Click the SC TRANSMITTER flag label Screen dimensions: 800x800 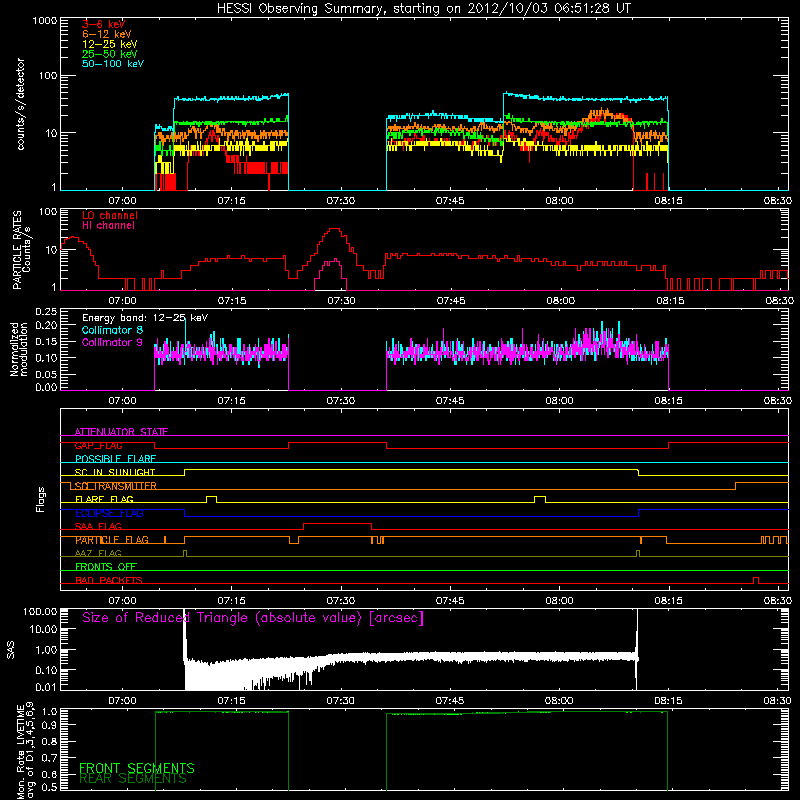(115, 486)
